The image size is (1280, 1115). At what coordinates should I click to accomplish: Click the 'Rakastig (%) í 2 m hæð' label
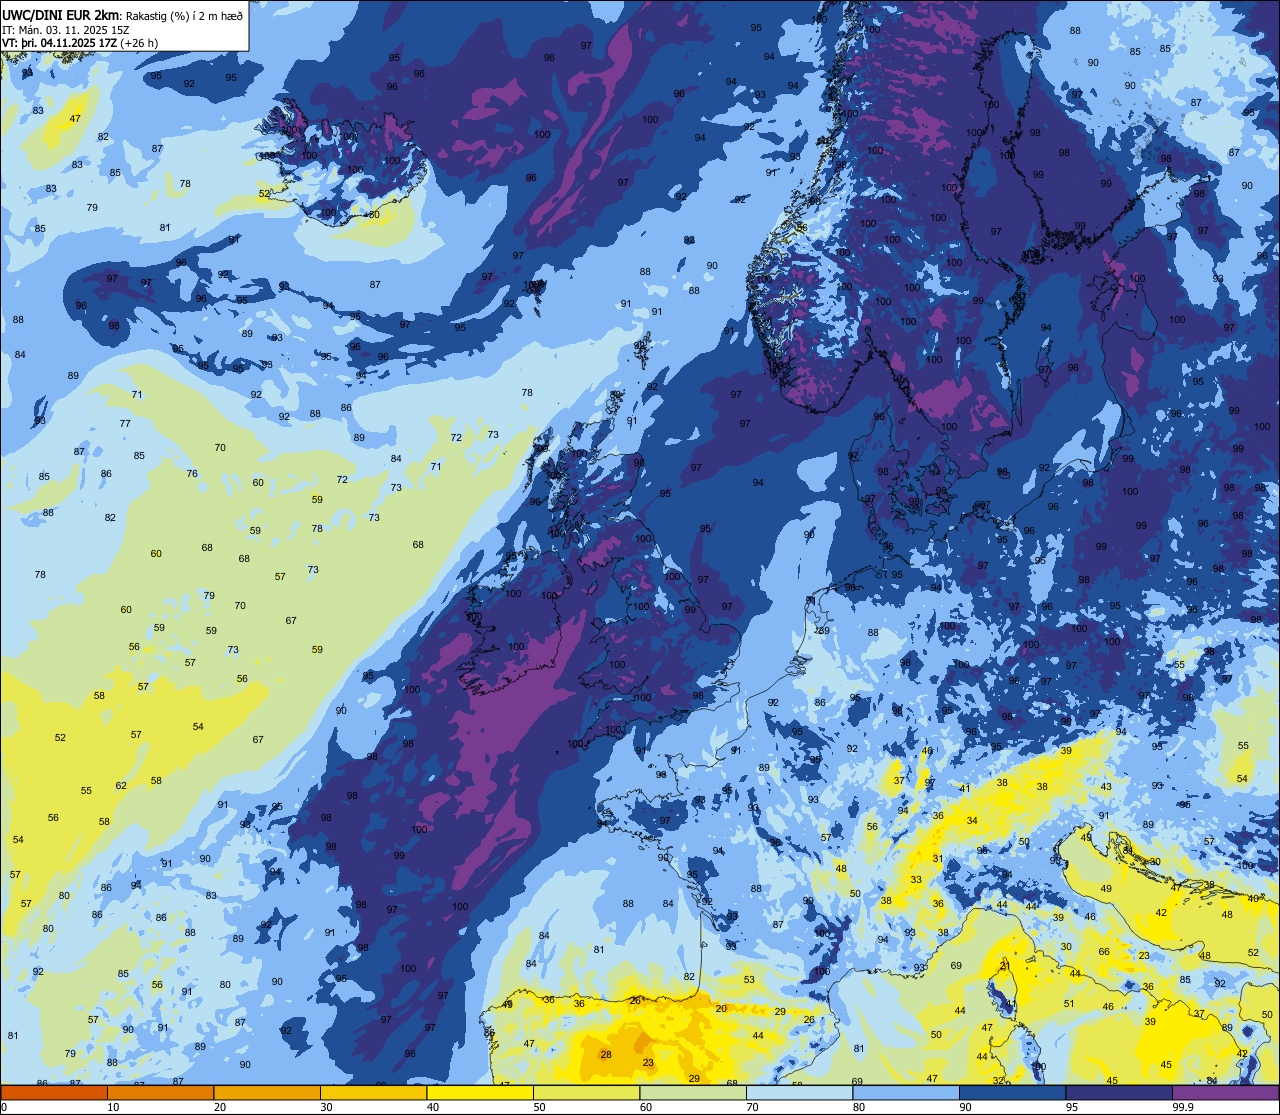tap(184, 15)
